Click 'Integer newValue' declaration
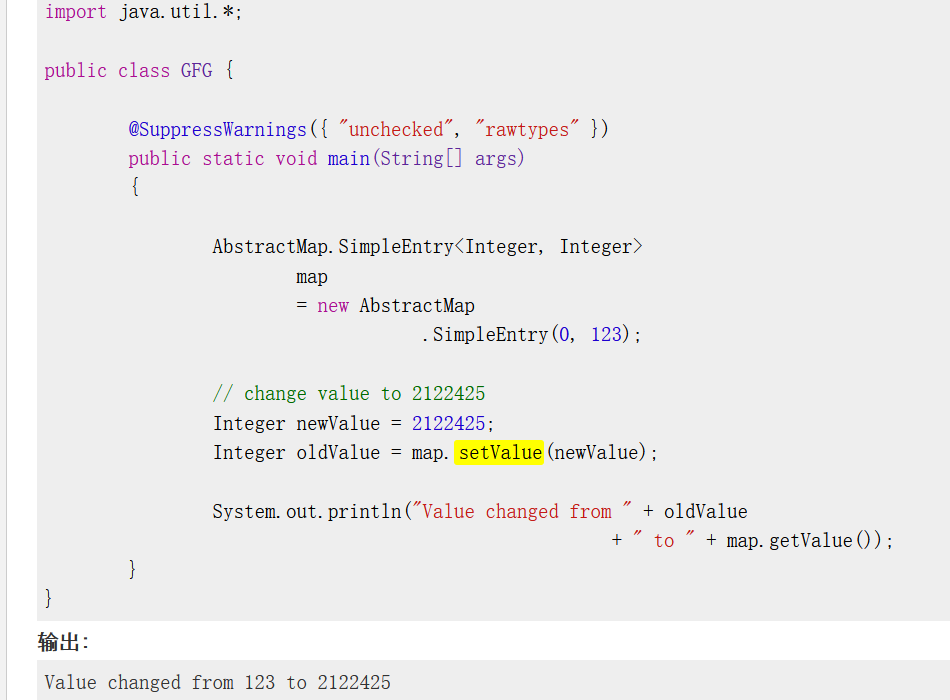 pos(296,423)
